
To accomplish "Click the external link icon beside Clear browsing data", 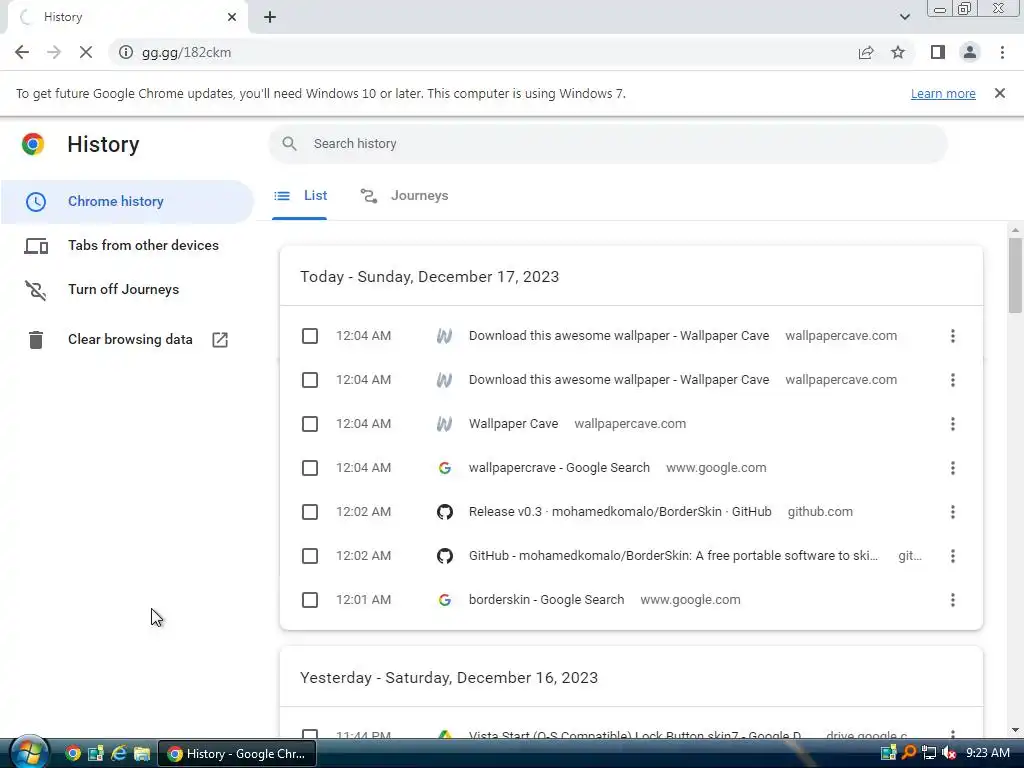I will coord(220,340).
